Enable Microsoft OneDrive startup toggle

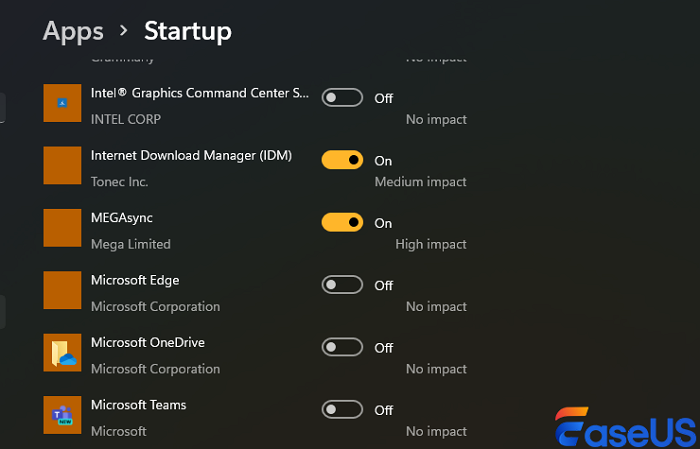[x=342, y=347]
